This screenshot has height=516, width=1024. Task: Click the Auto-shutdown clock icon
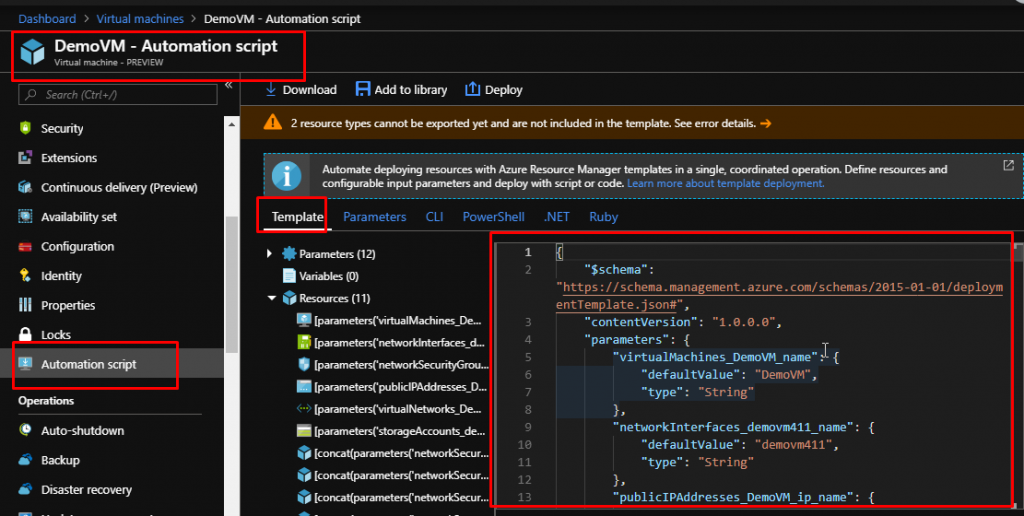[x=25, y=430]
